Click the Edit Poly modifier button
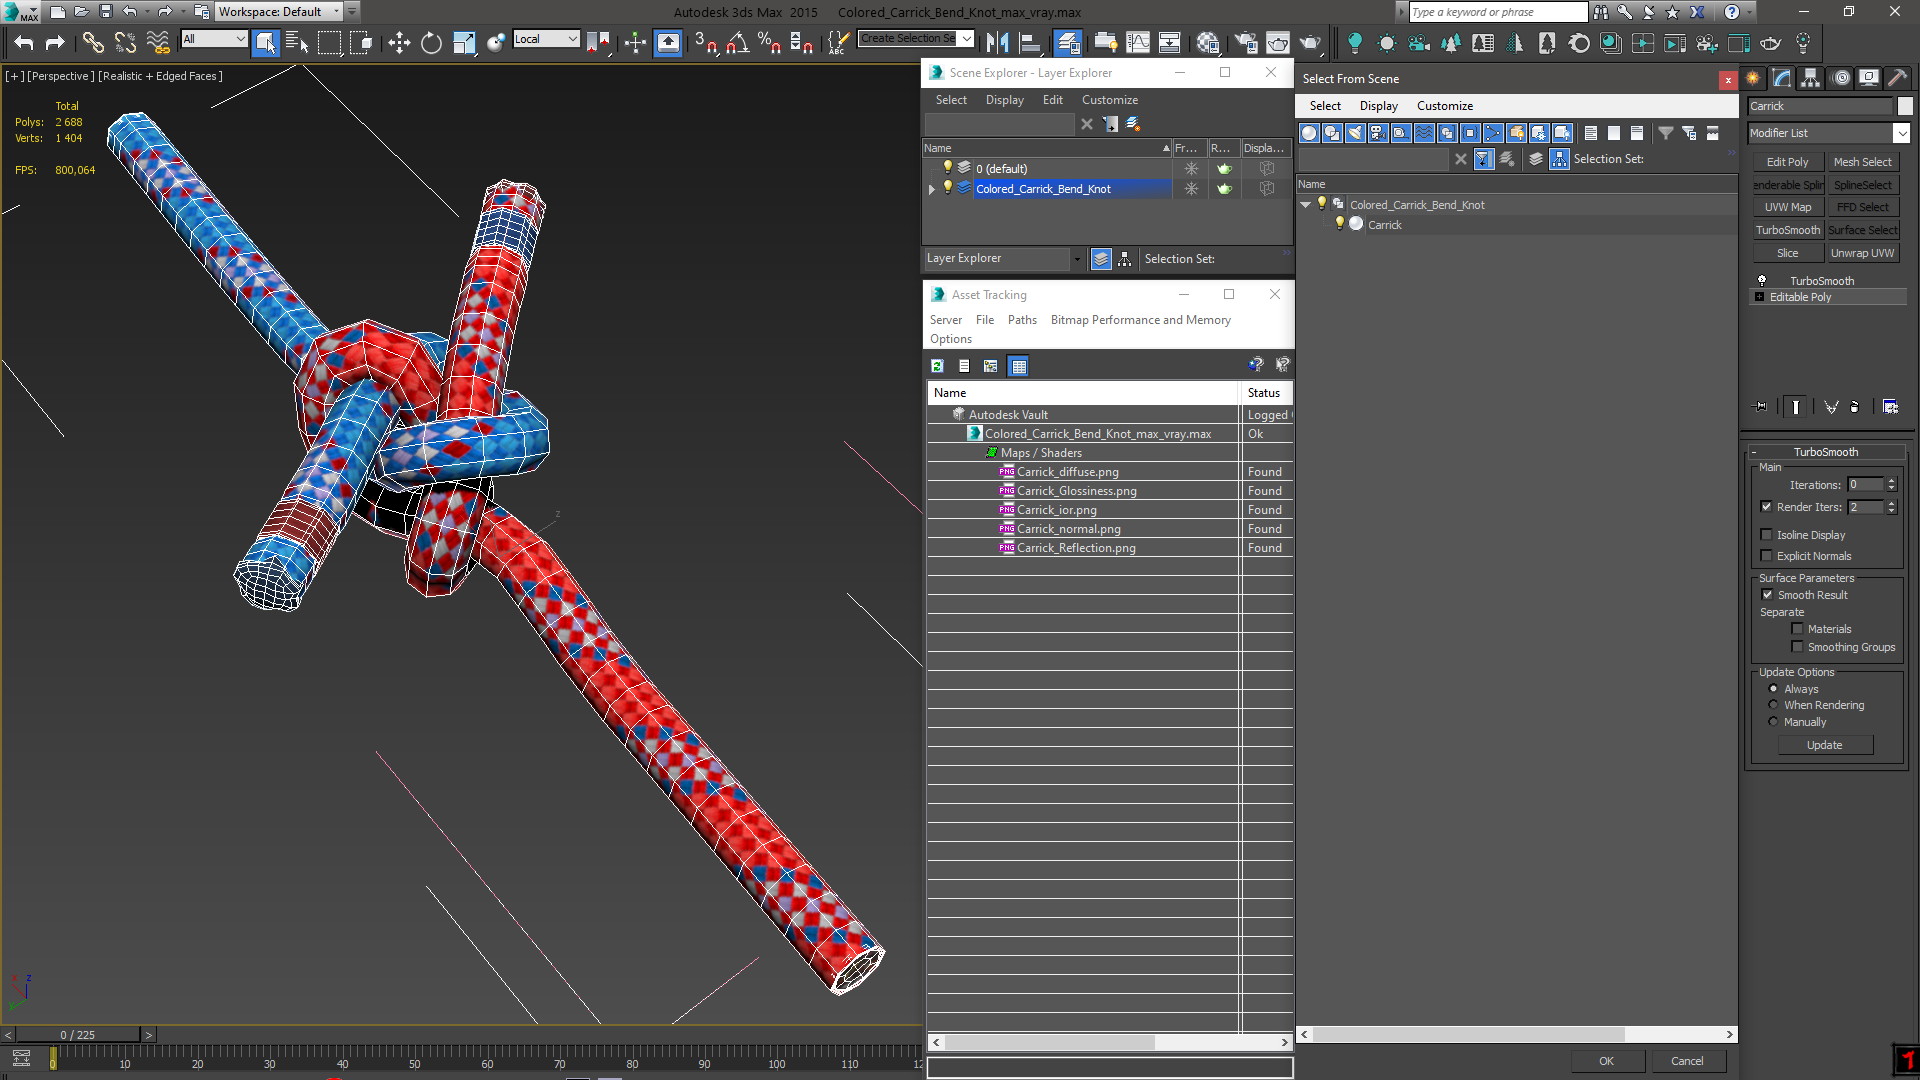 click(1787, 162)
